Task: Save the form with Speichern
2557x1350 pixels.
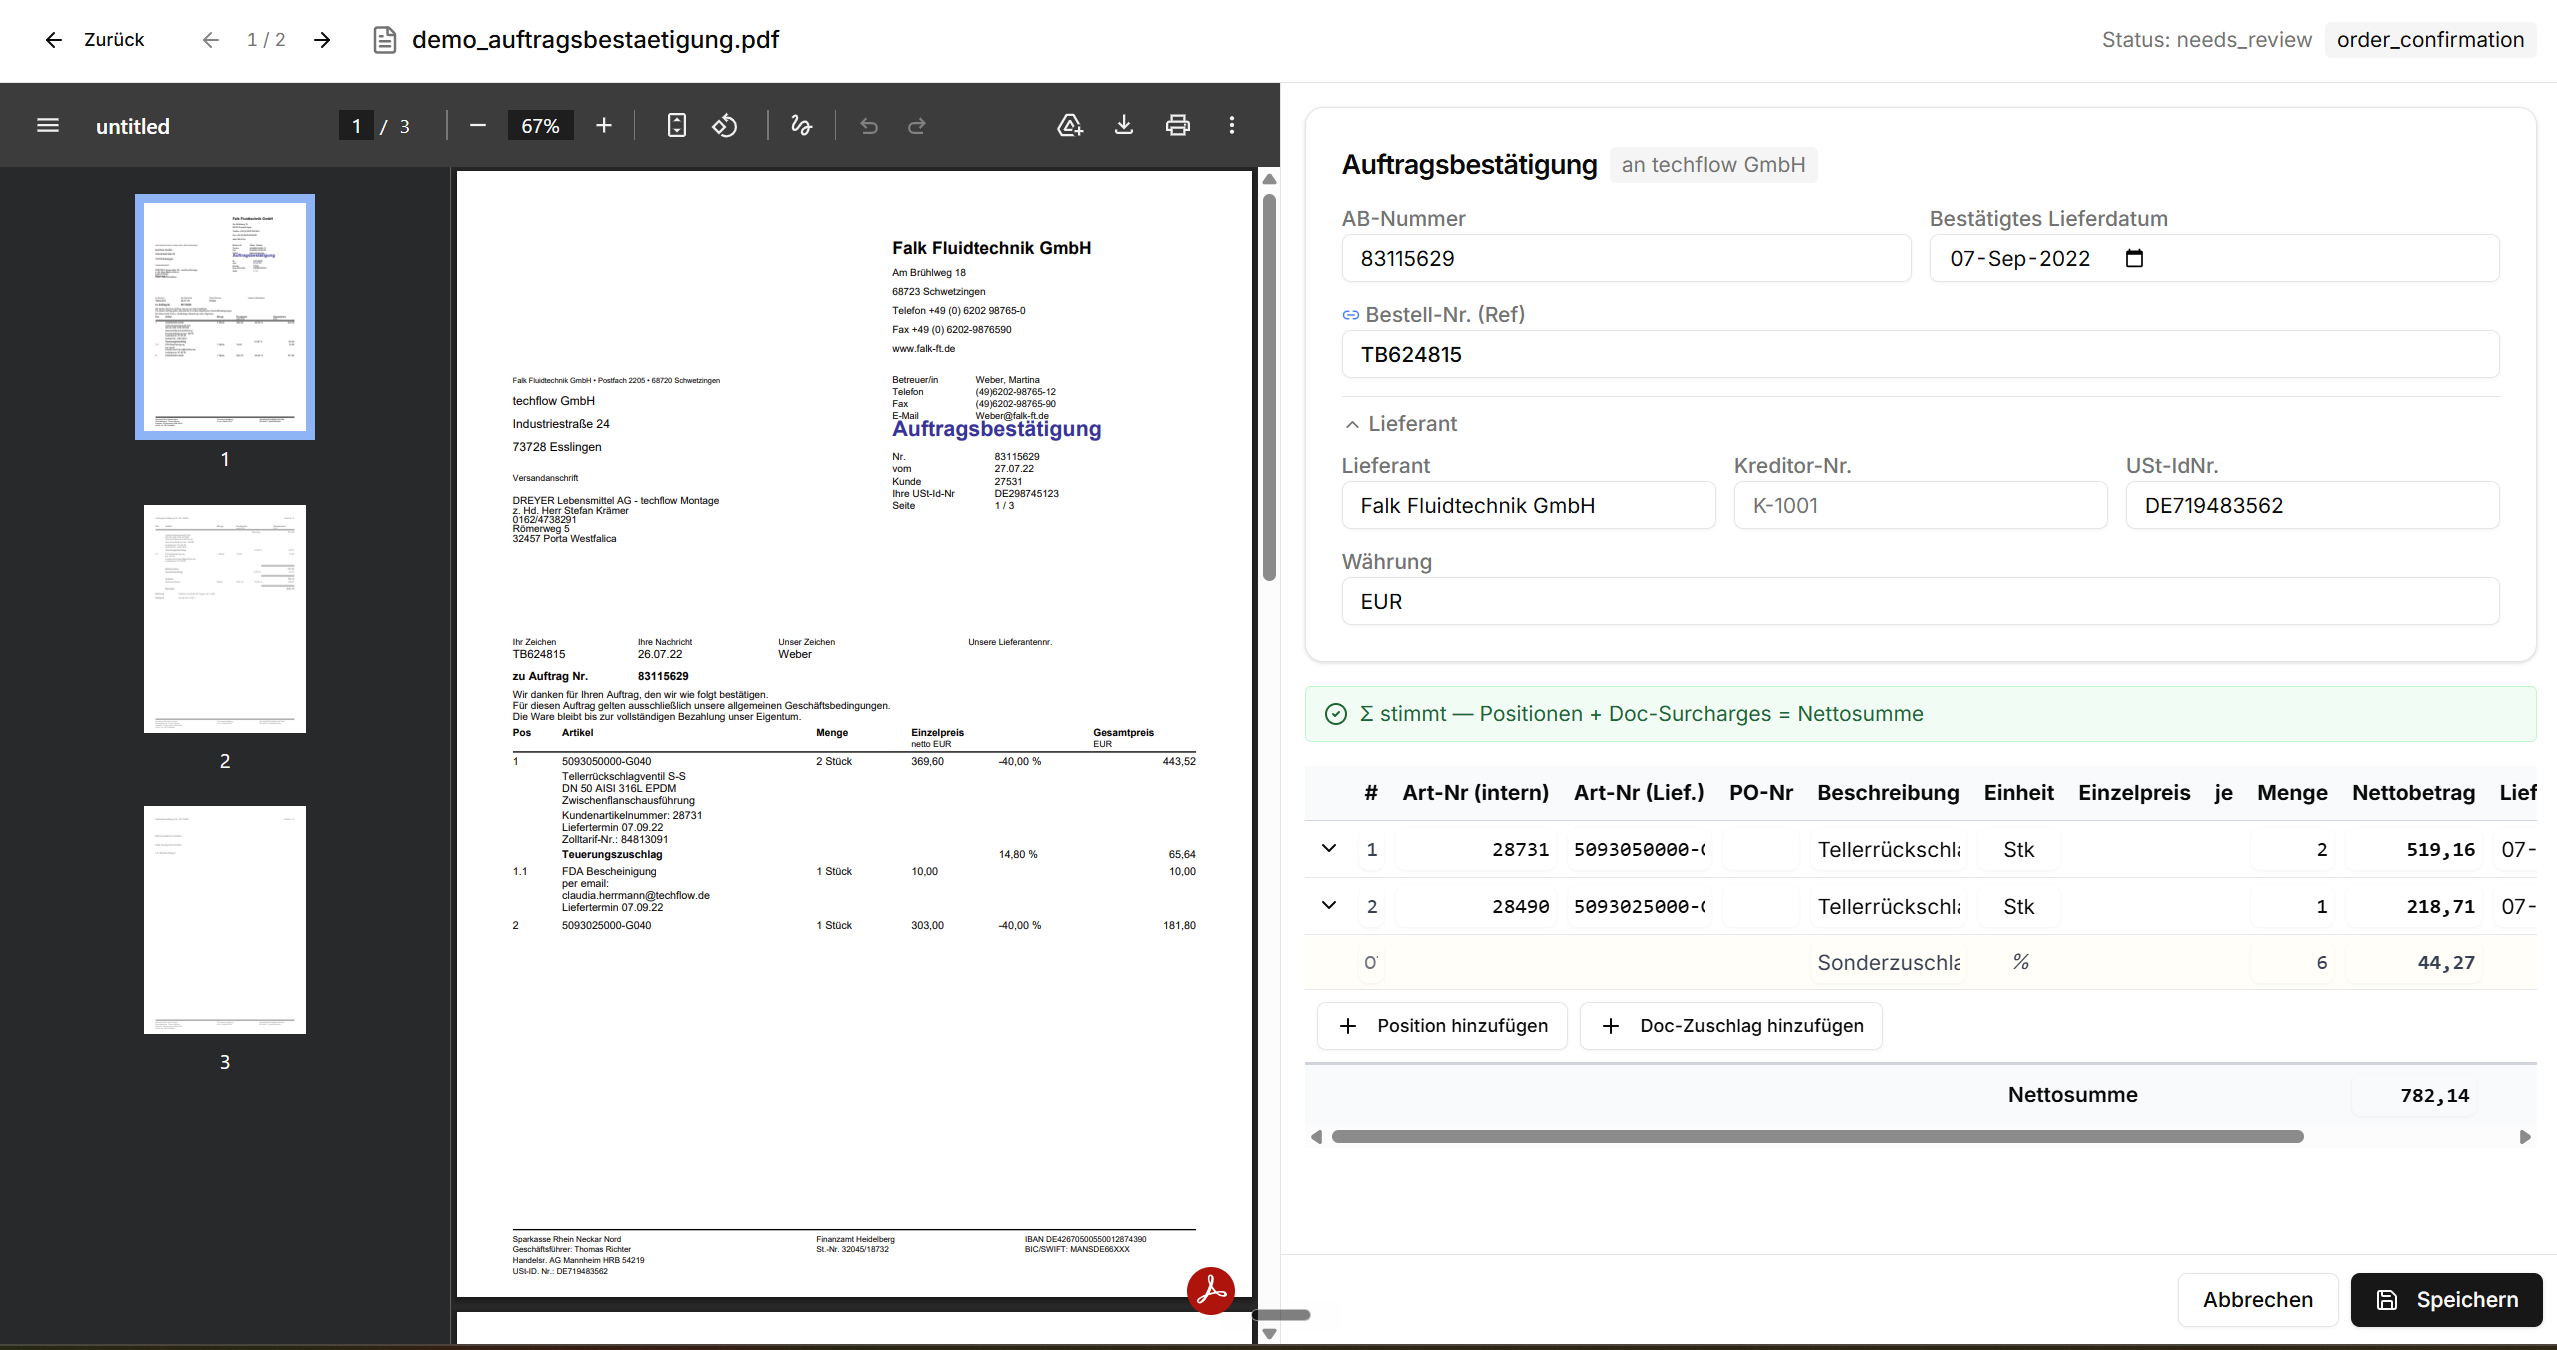Action: pos(2447,1300)
